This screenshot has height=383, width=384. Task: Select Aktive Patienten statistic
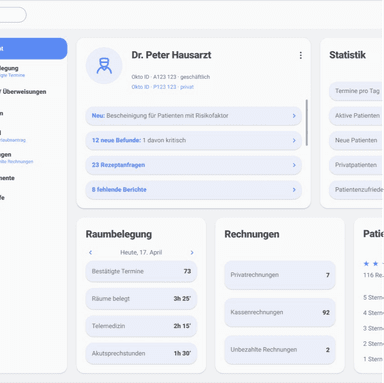tap(356, 116)
